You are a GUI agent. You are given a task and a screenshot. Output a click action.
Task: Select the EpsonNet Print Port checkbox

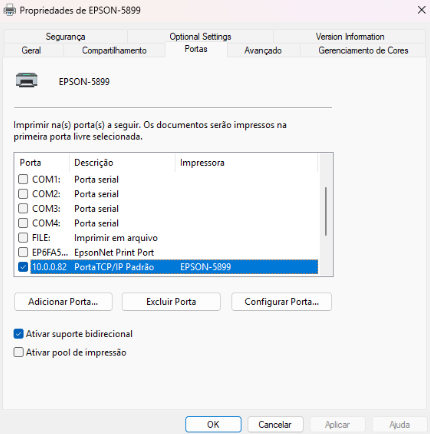click(23, 252)
